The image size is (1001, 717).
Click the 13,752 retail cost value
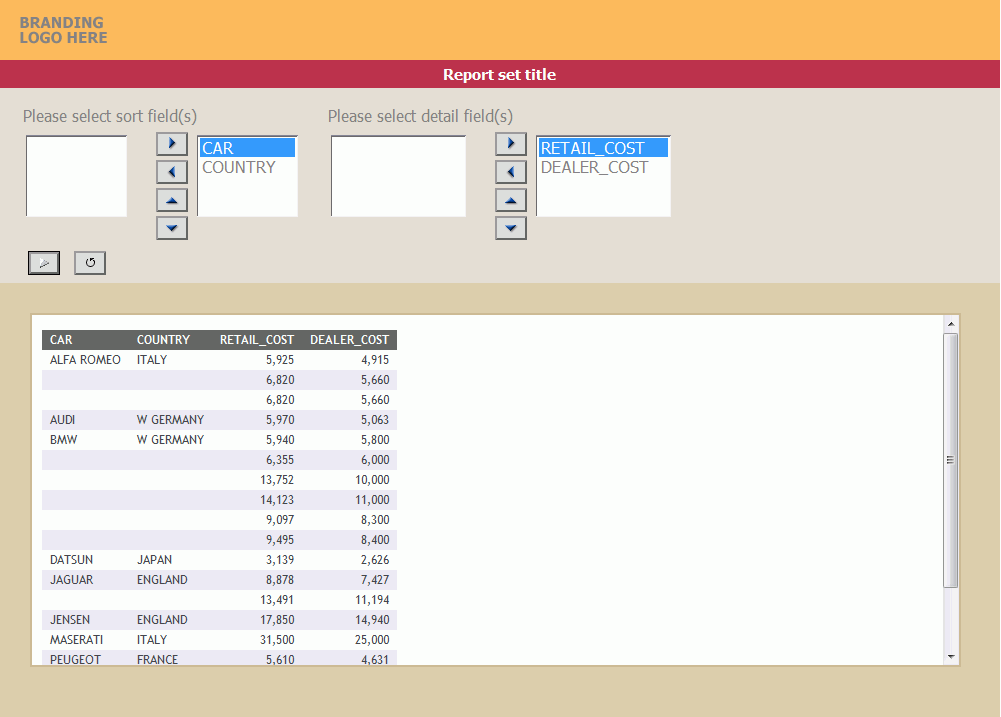tap(277, 479)
